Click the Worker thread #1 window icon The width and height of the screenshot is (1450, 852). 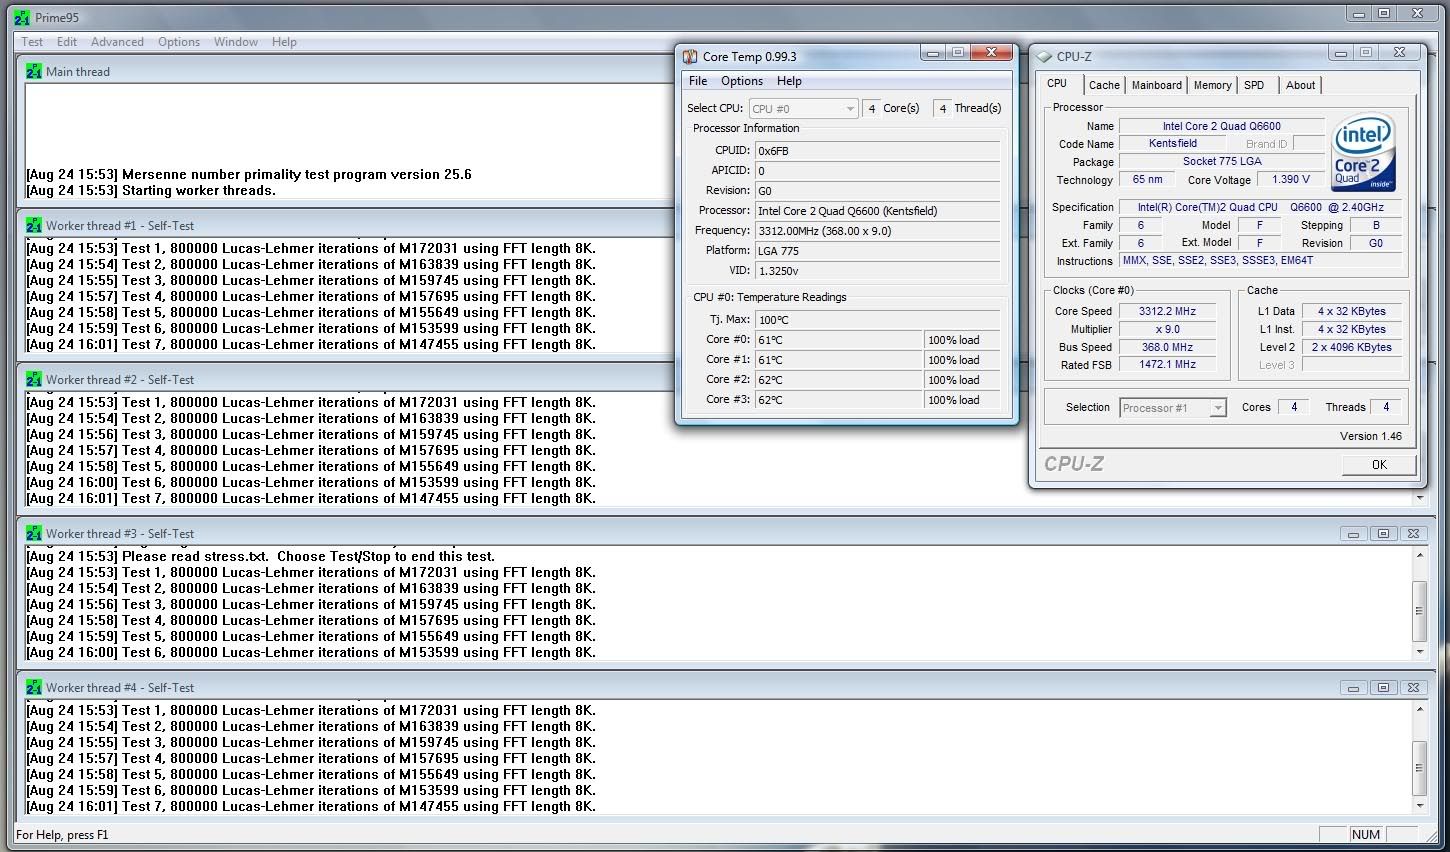tap(34, 226)
